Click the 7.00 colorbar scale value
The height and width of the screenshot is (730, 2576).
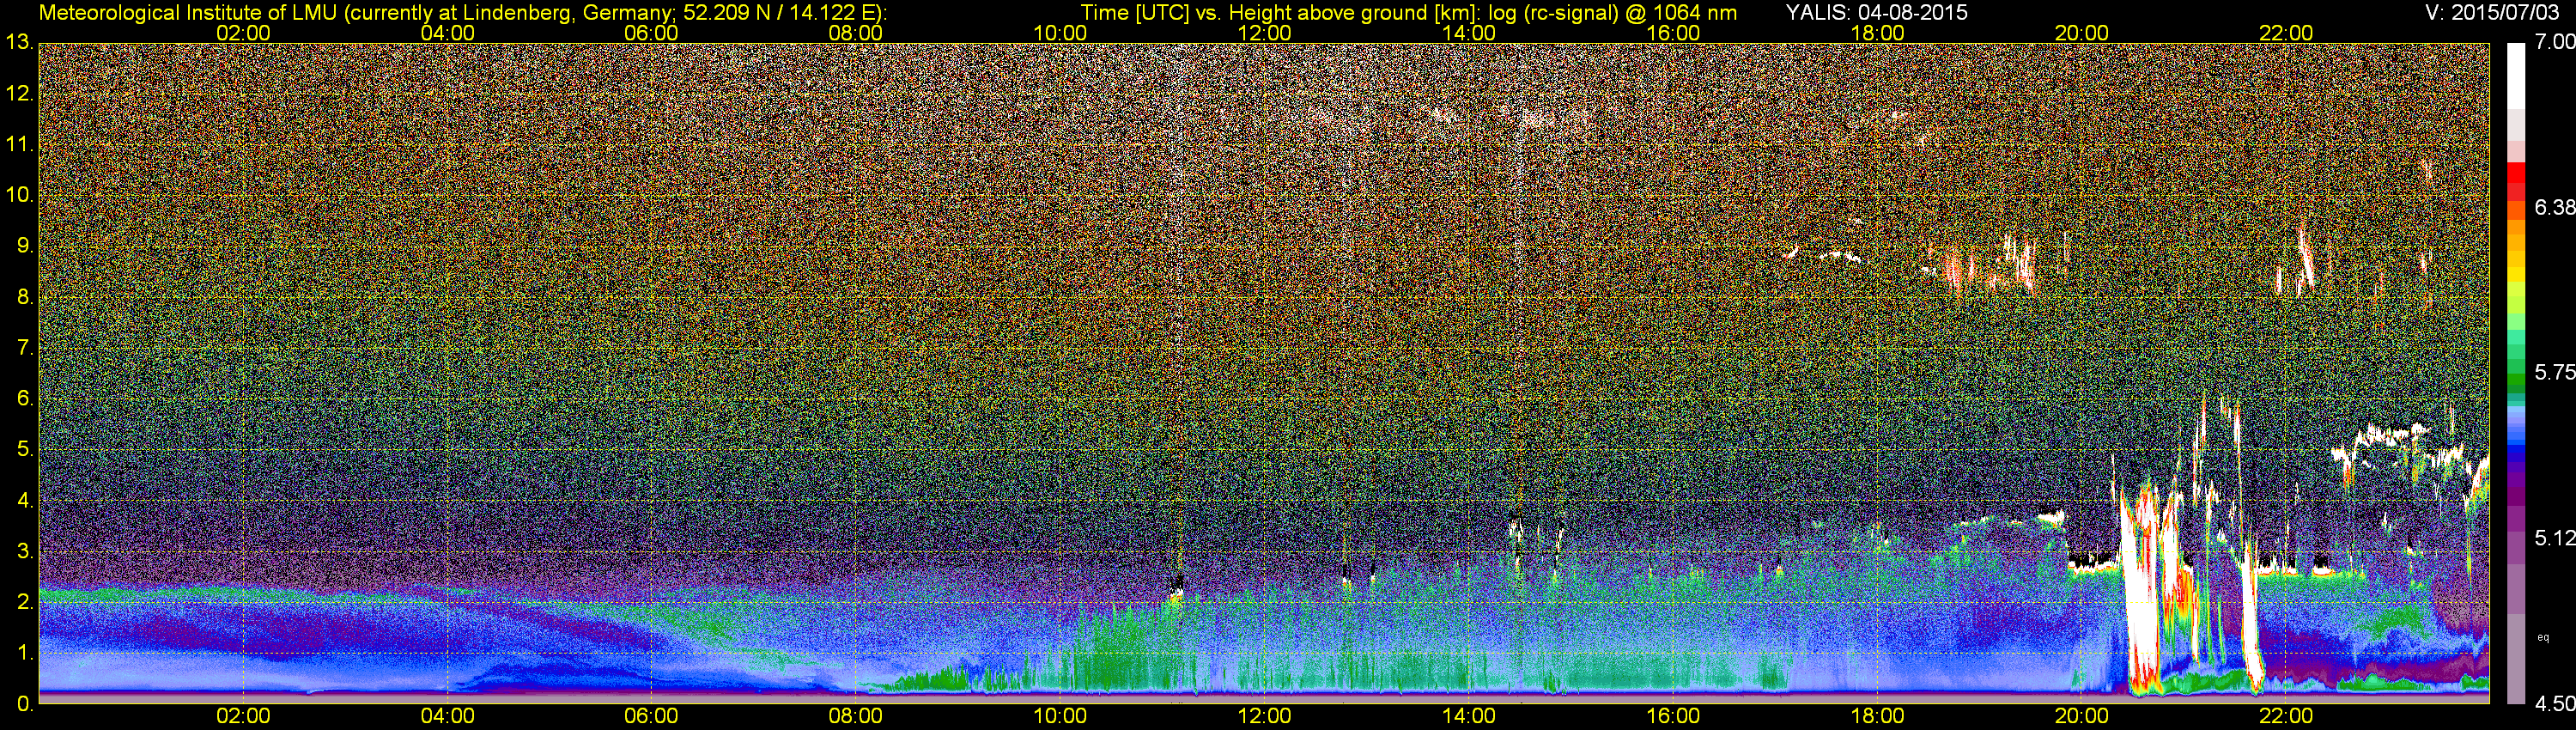point(2556,41)
